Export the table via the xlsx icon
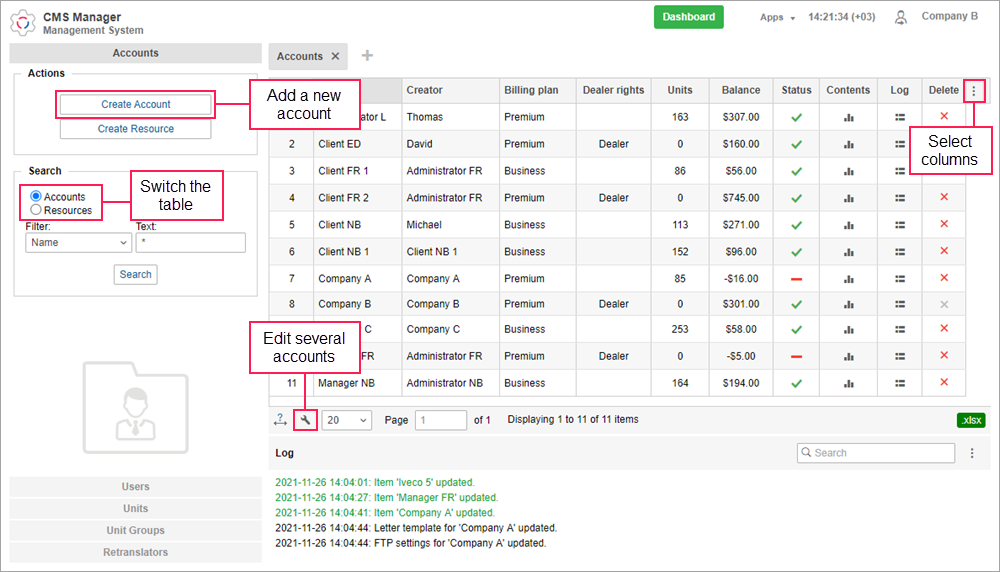The width and height of the screenshot is (1000, 572). click(x=971, y=420)
